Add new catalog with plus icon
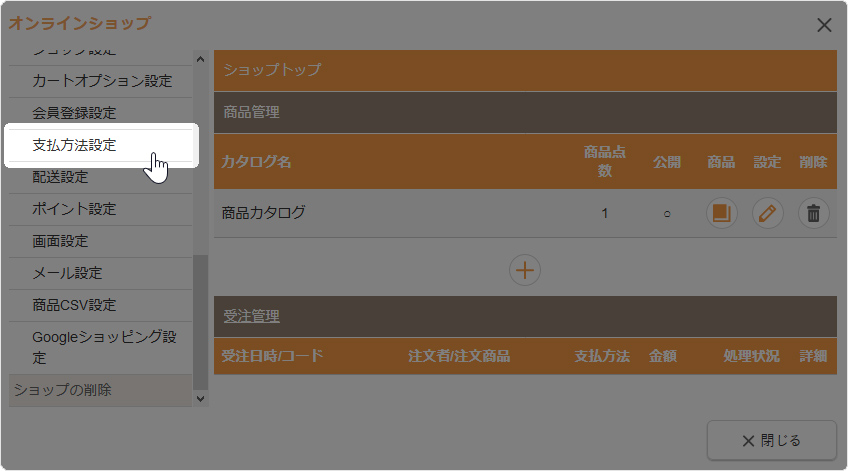The width and height of the screenshot is (848, 471). point(525,270)
